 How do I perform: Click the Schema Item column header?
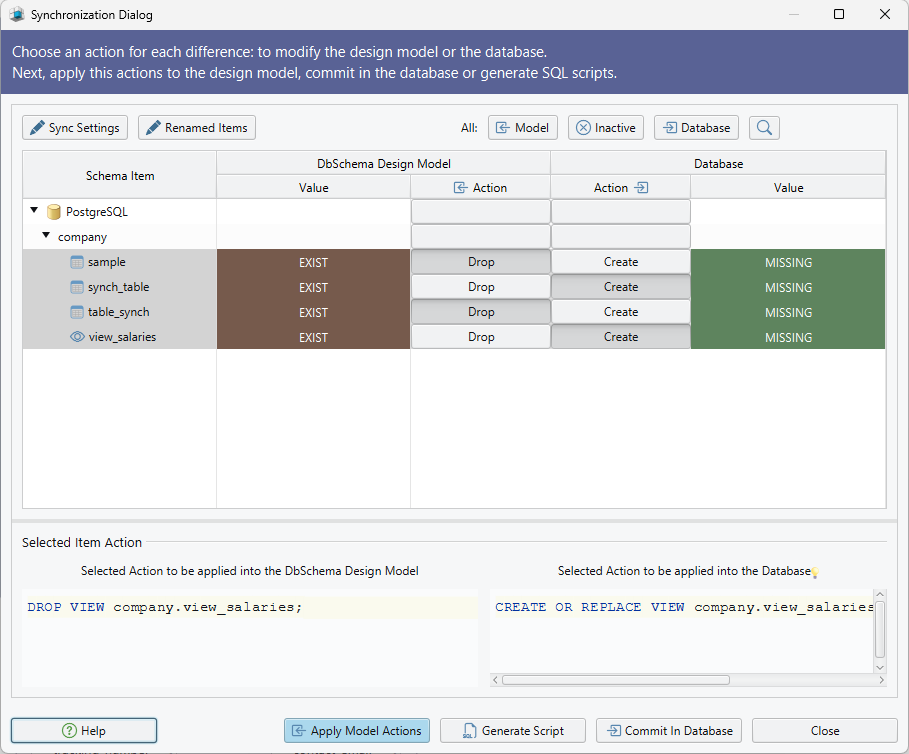[119, 175]
